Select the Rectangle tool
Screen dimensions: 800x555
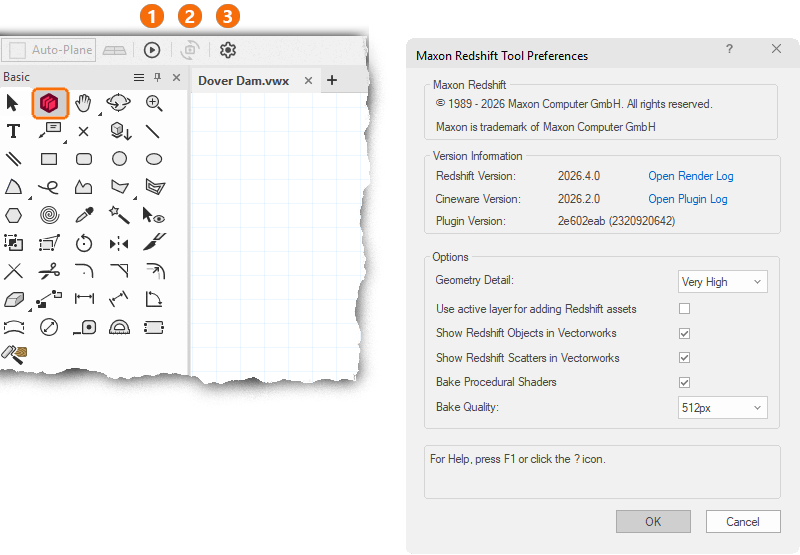pos(49,159)
